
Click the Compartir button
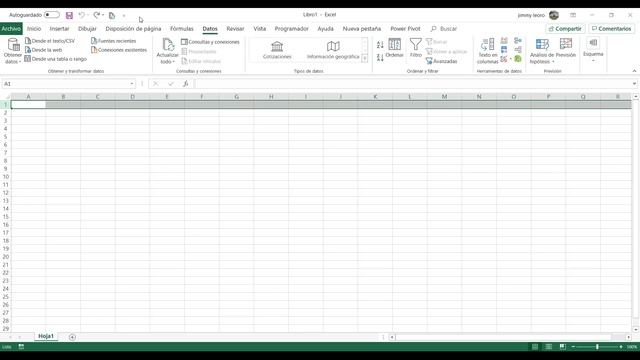[x=565, y=29]
